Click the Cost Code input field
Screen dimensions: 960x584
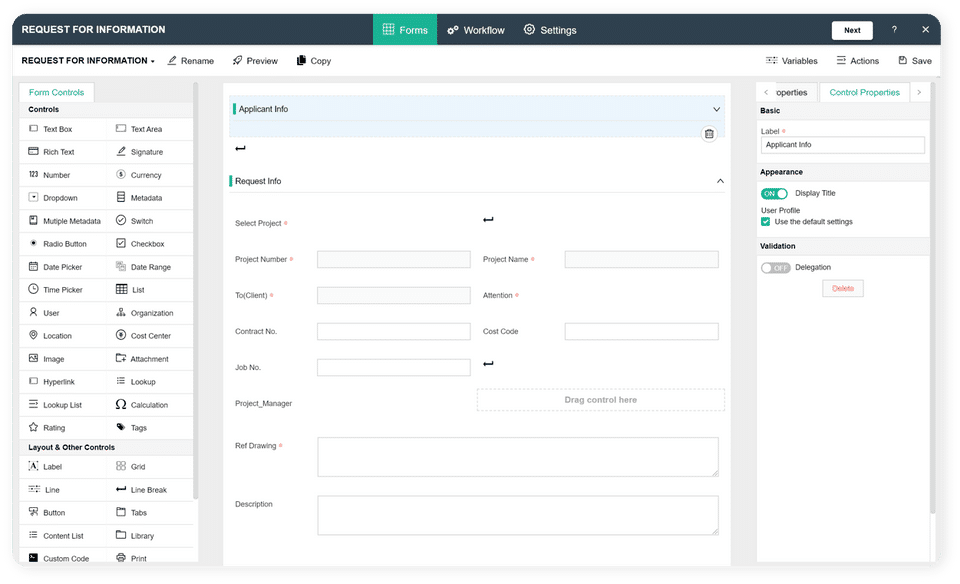pos(642,331)
